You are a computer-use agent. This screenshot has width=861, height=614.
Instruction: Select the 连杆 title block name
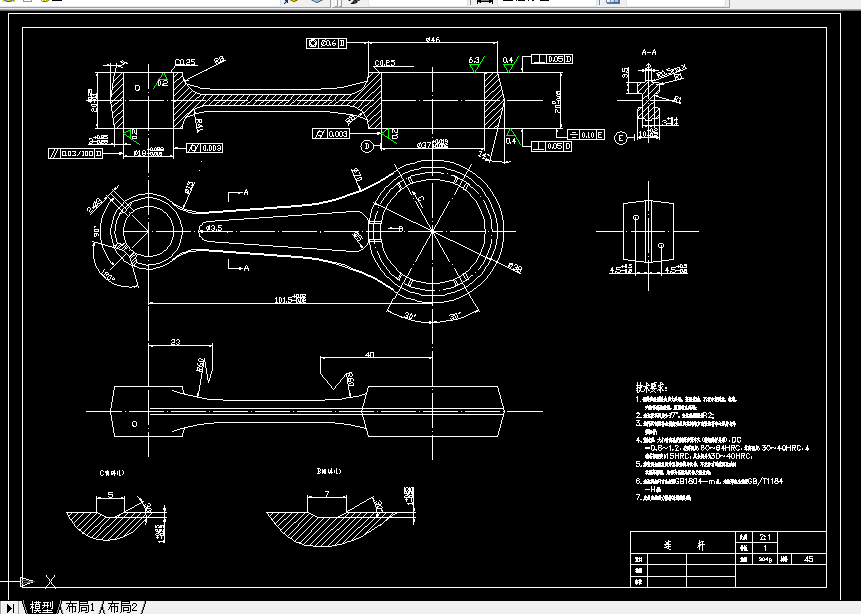click(684, 545)
